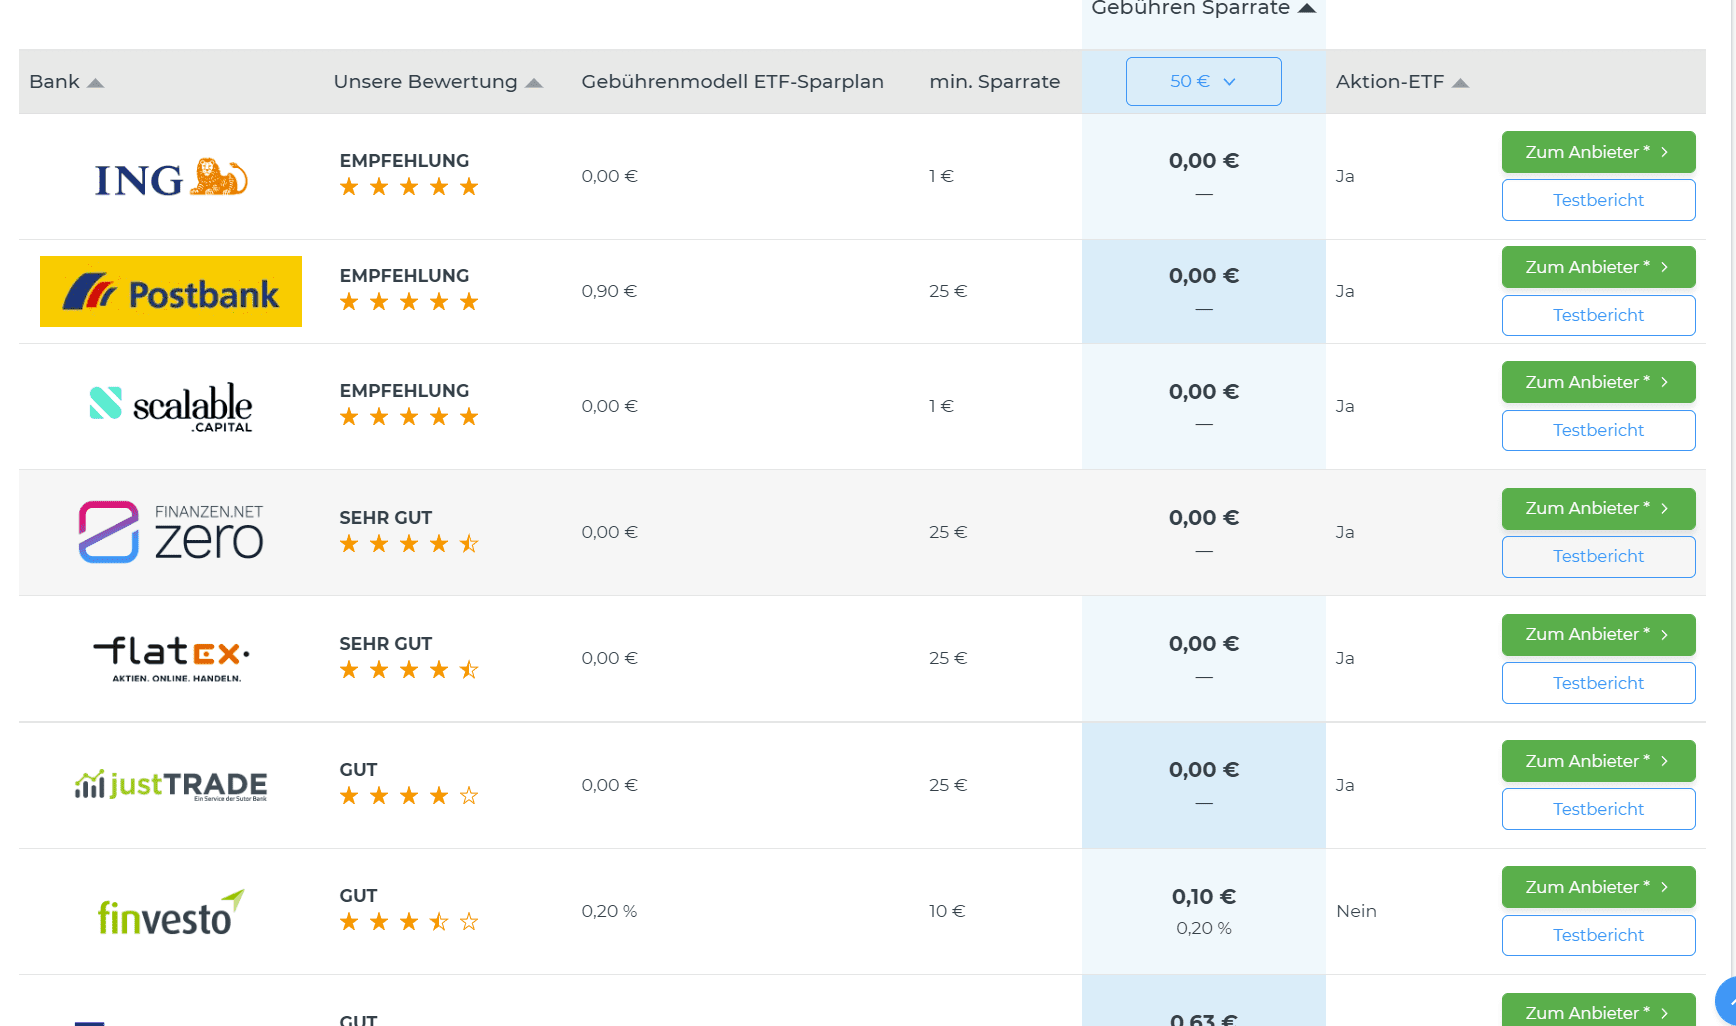Screen dimensions: 1736x1026
Task: Click the ING five-star rating
Action: [x=409, y=187]
